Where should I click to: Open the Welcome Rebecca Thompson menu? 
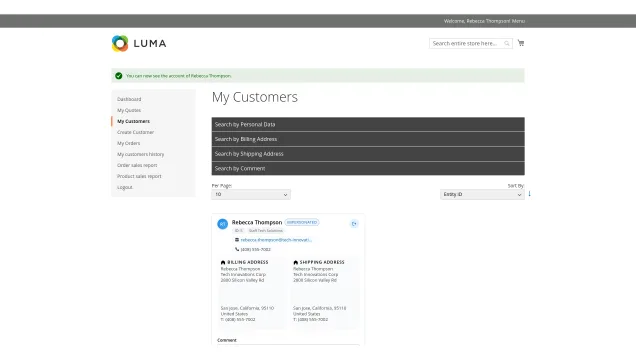pos(484,21)
